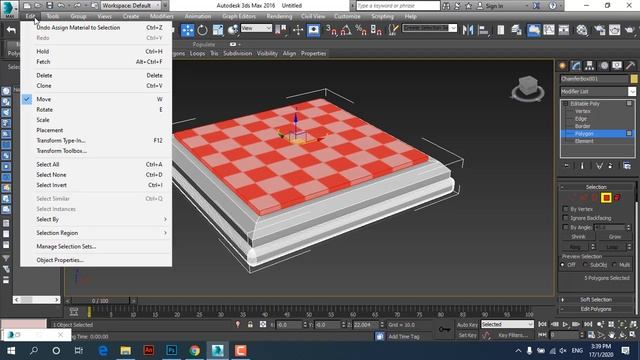This screenshot has width=640, height=360.
Task: Select the SubObj preview selection radio
Action: pyautogui.click(x=585, y=265)
